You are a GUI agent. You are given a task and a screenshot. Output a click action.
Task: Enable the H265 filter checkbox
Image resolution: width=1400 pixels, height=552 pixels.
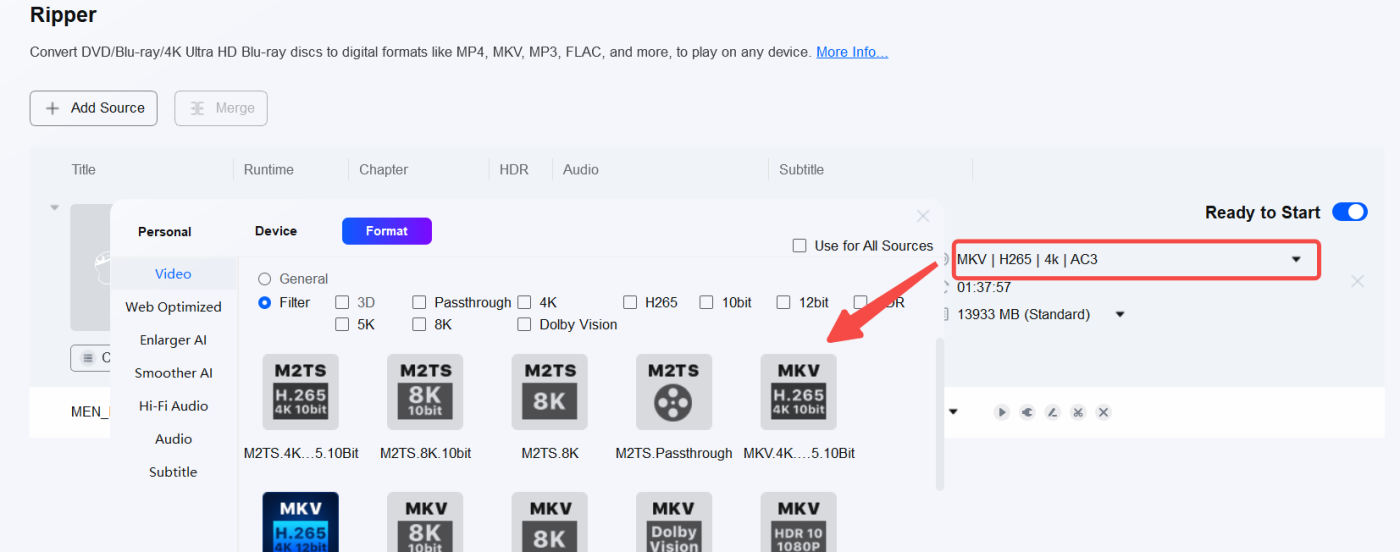click(630, 302)
